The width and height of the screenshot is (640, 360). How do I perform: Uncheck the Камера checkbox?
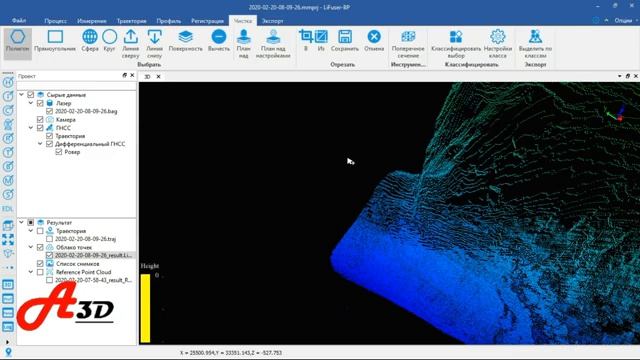point(40,120)
